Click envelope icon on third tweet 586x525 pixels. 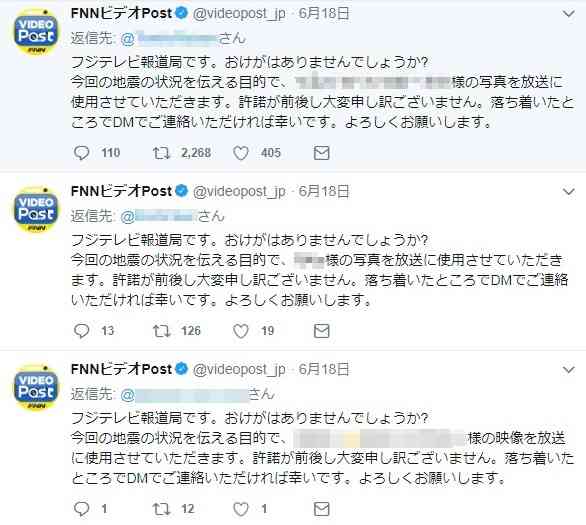click(x=321, y=509)
